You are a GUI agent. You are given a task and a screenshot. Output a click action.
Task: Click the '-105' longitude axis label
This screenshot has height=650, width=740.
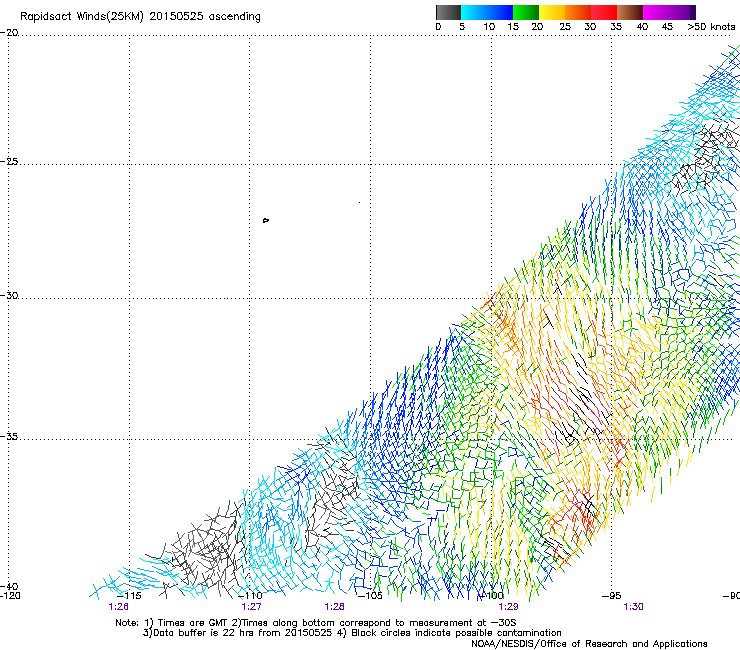pyautogui.click(x=370, y=596)
